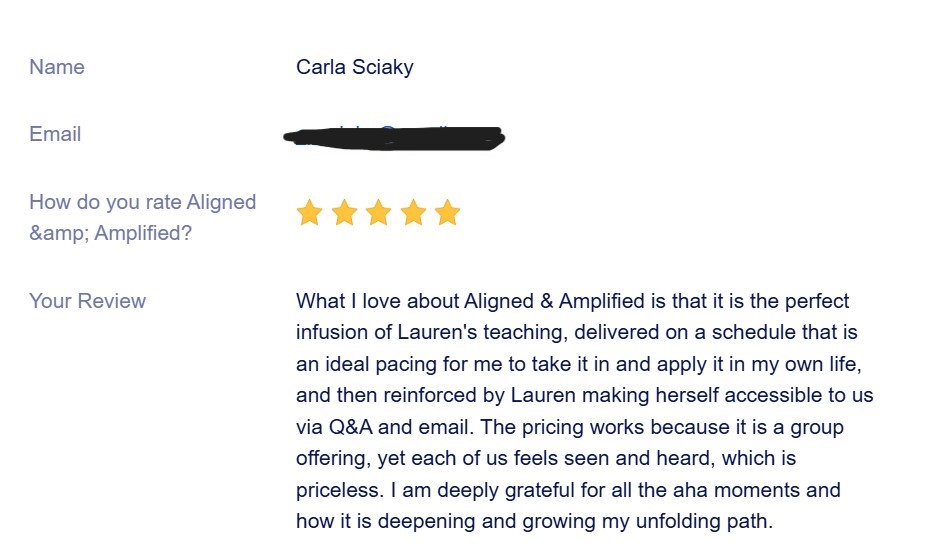The width and height of the screenshot is (927, 559).
Task: Click the line starting "priceless. I am deeply"
Action: tap(568, 490)
